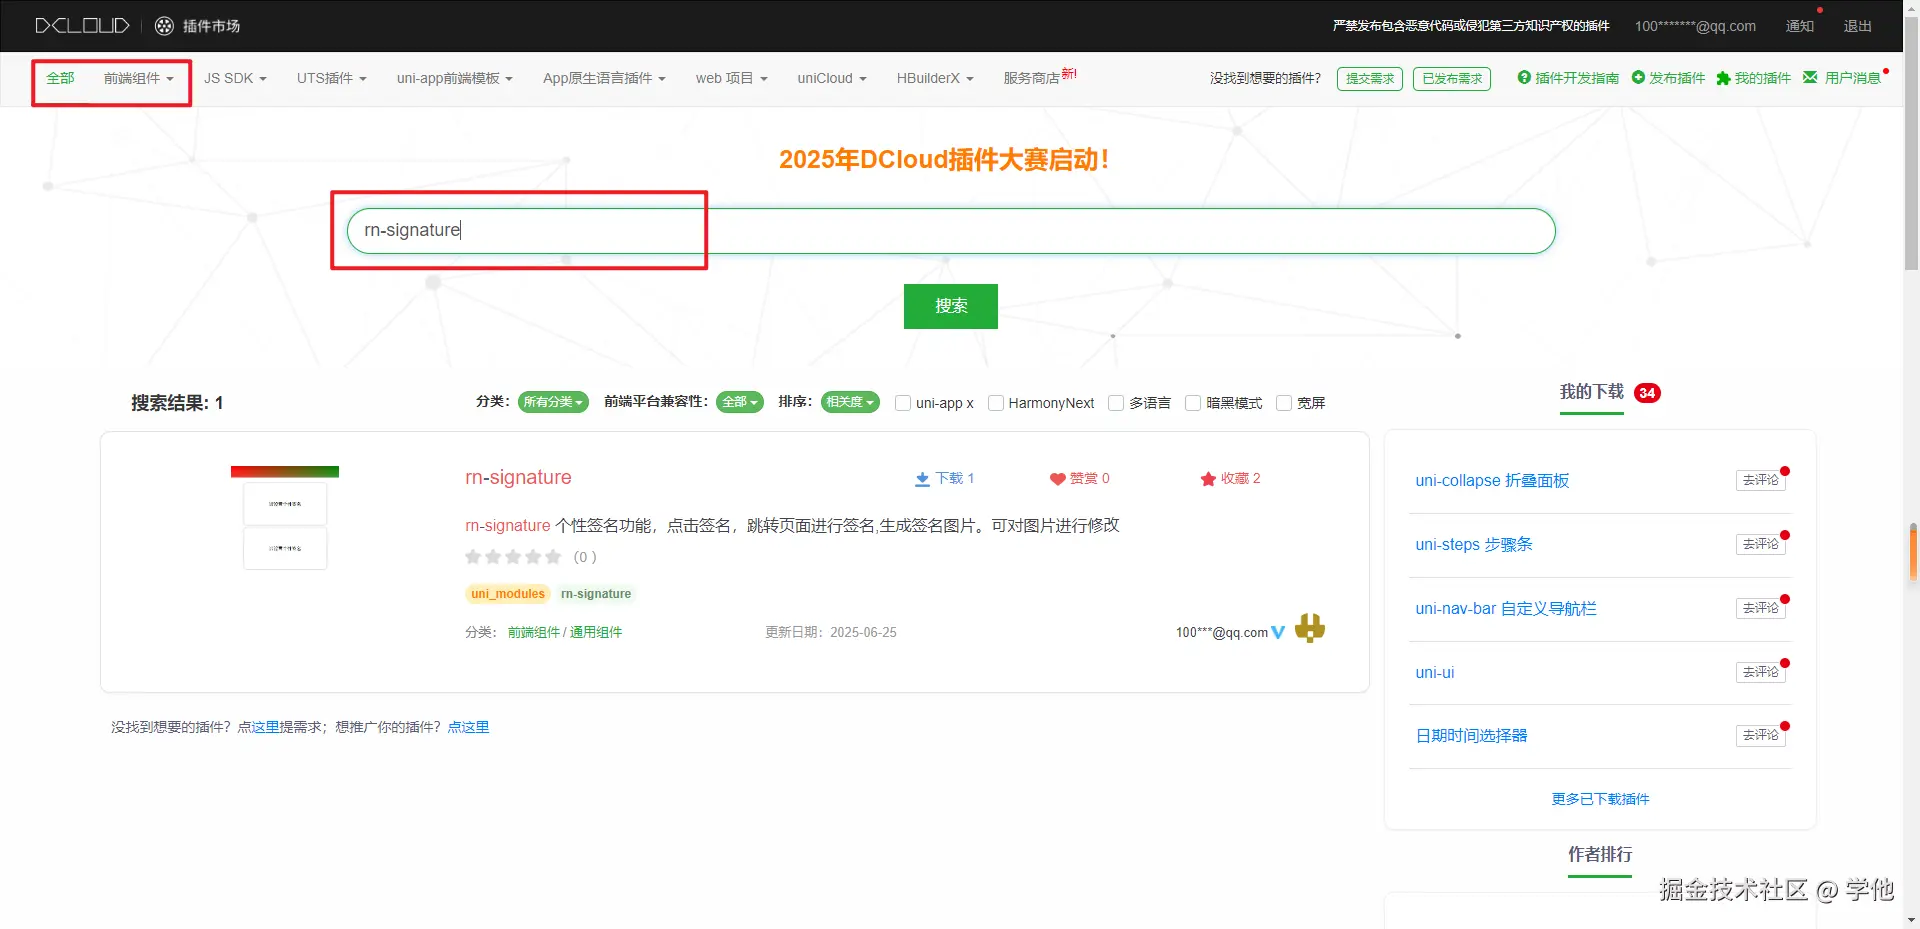Open the uni-ui plugin link

(x=1434, y=672)
